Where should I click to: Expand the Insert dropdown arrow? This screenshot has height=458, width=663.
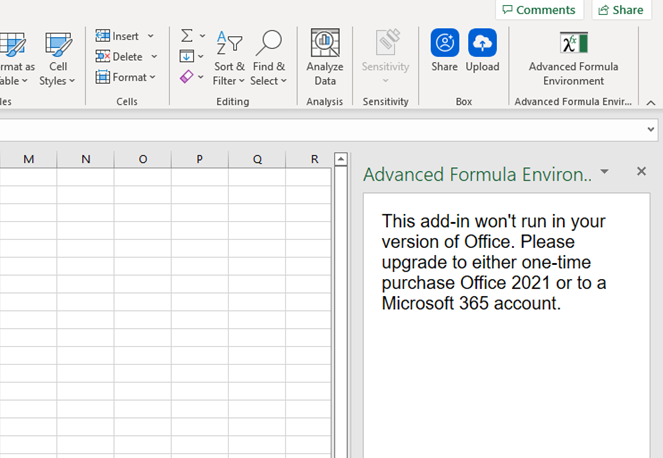coord(151,36)
